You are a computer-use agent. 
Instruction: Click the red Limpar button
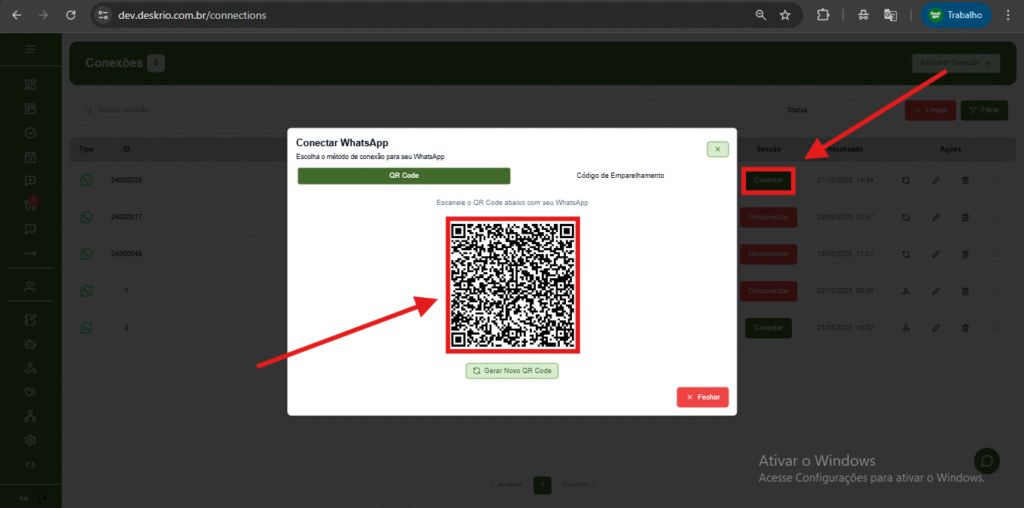click(x=930, y=110)
